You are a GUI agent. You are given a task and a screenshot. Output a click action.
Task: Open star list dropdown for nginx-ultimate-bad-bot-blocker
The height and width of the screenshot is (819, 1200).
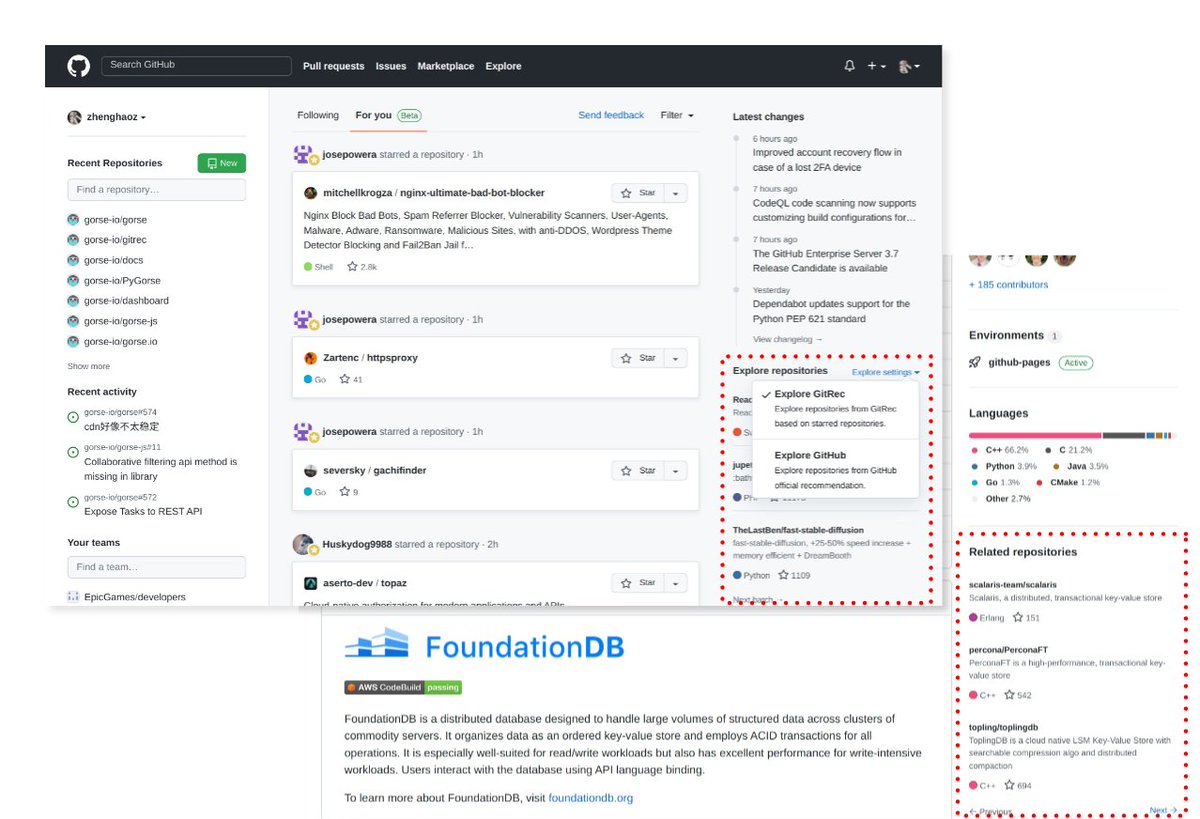[x=675, y=193]
